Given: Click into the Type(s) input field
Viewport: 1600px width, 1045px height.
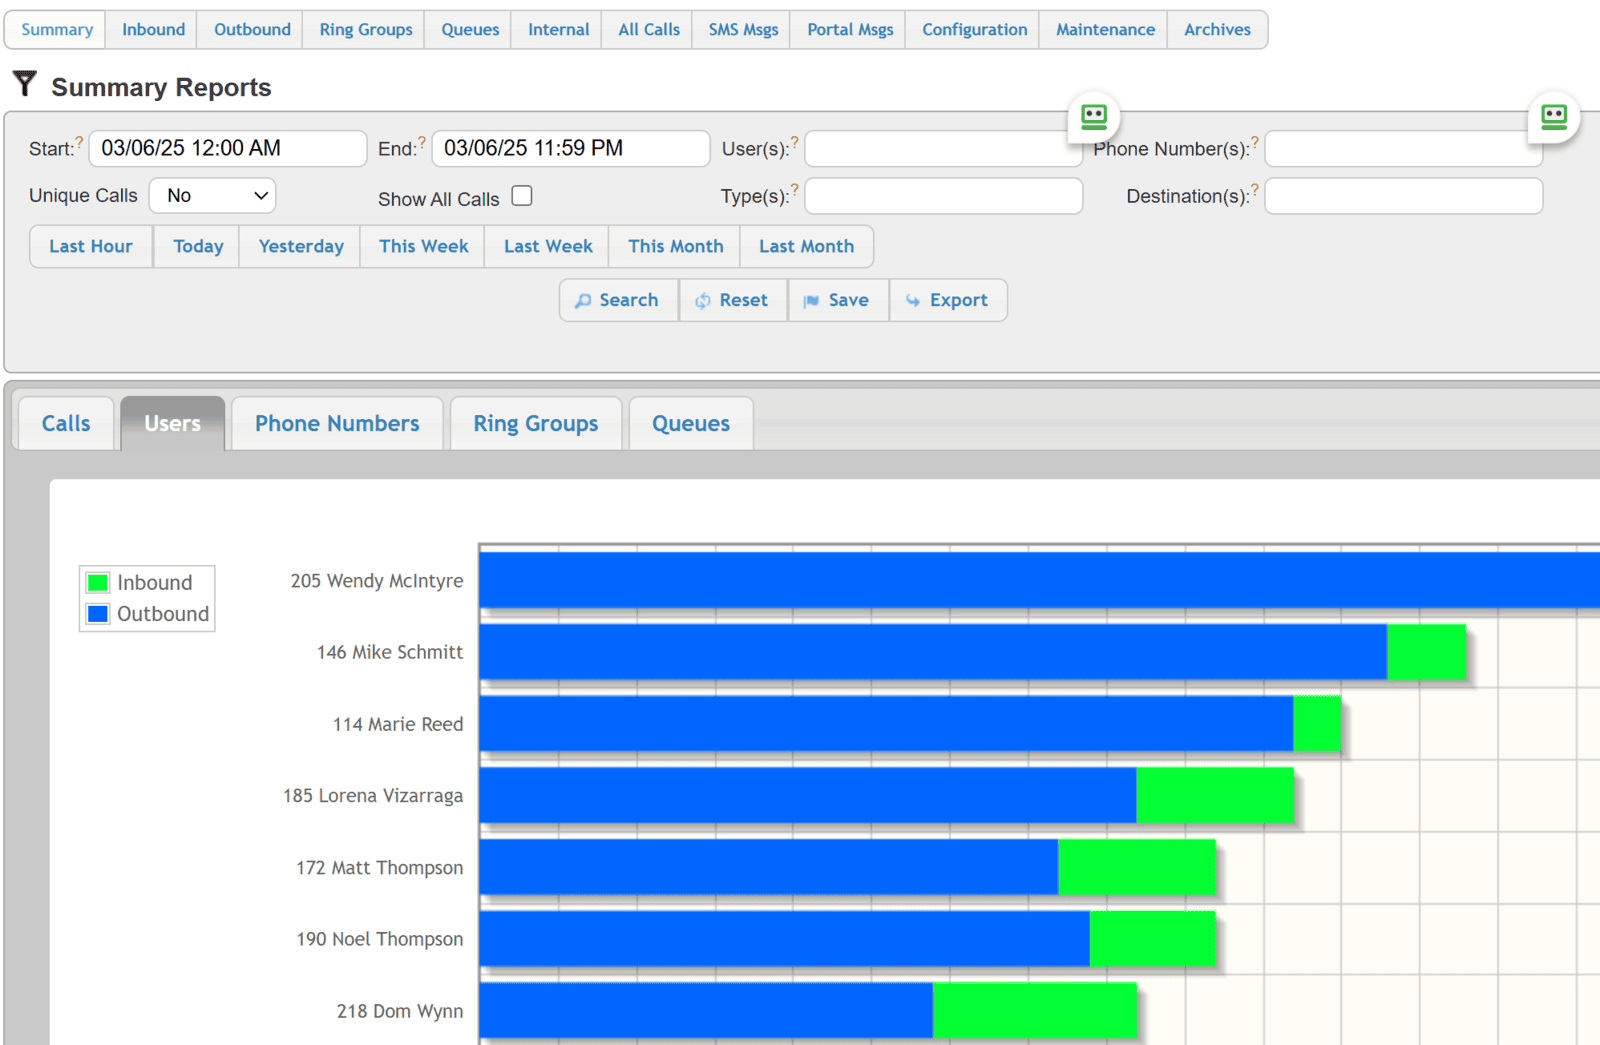Looking at the screenshot, I should coord(943,196).
